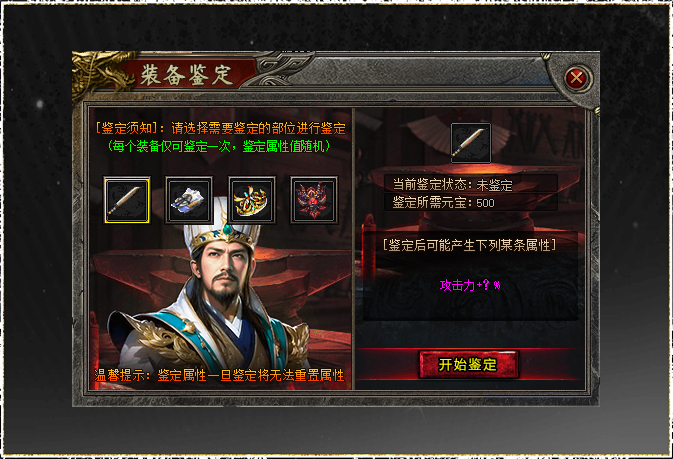Click the 鉴定后可能产生下列某条属性 header

(x=469, y=245)
